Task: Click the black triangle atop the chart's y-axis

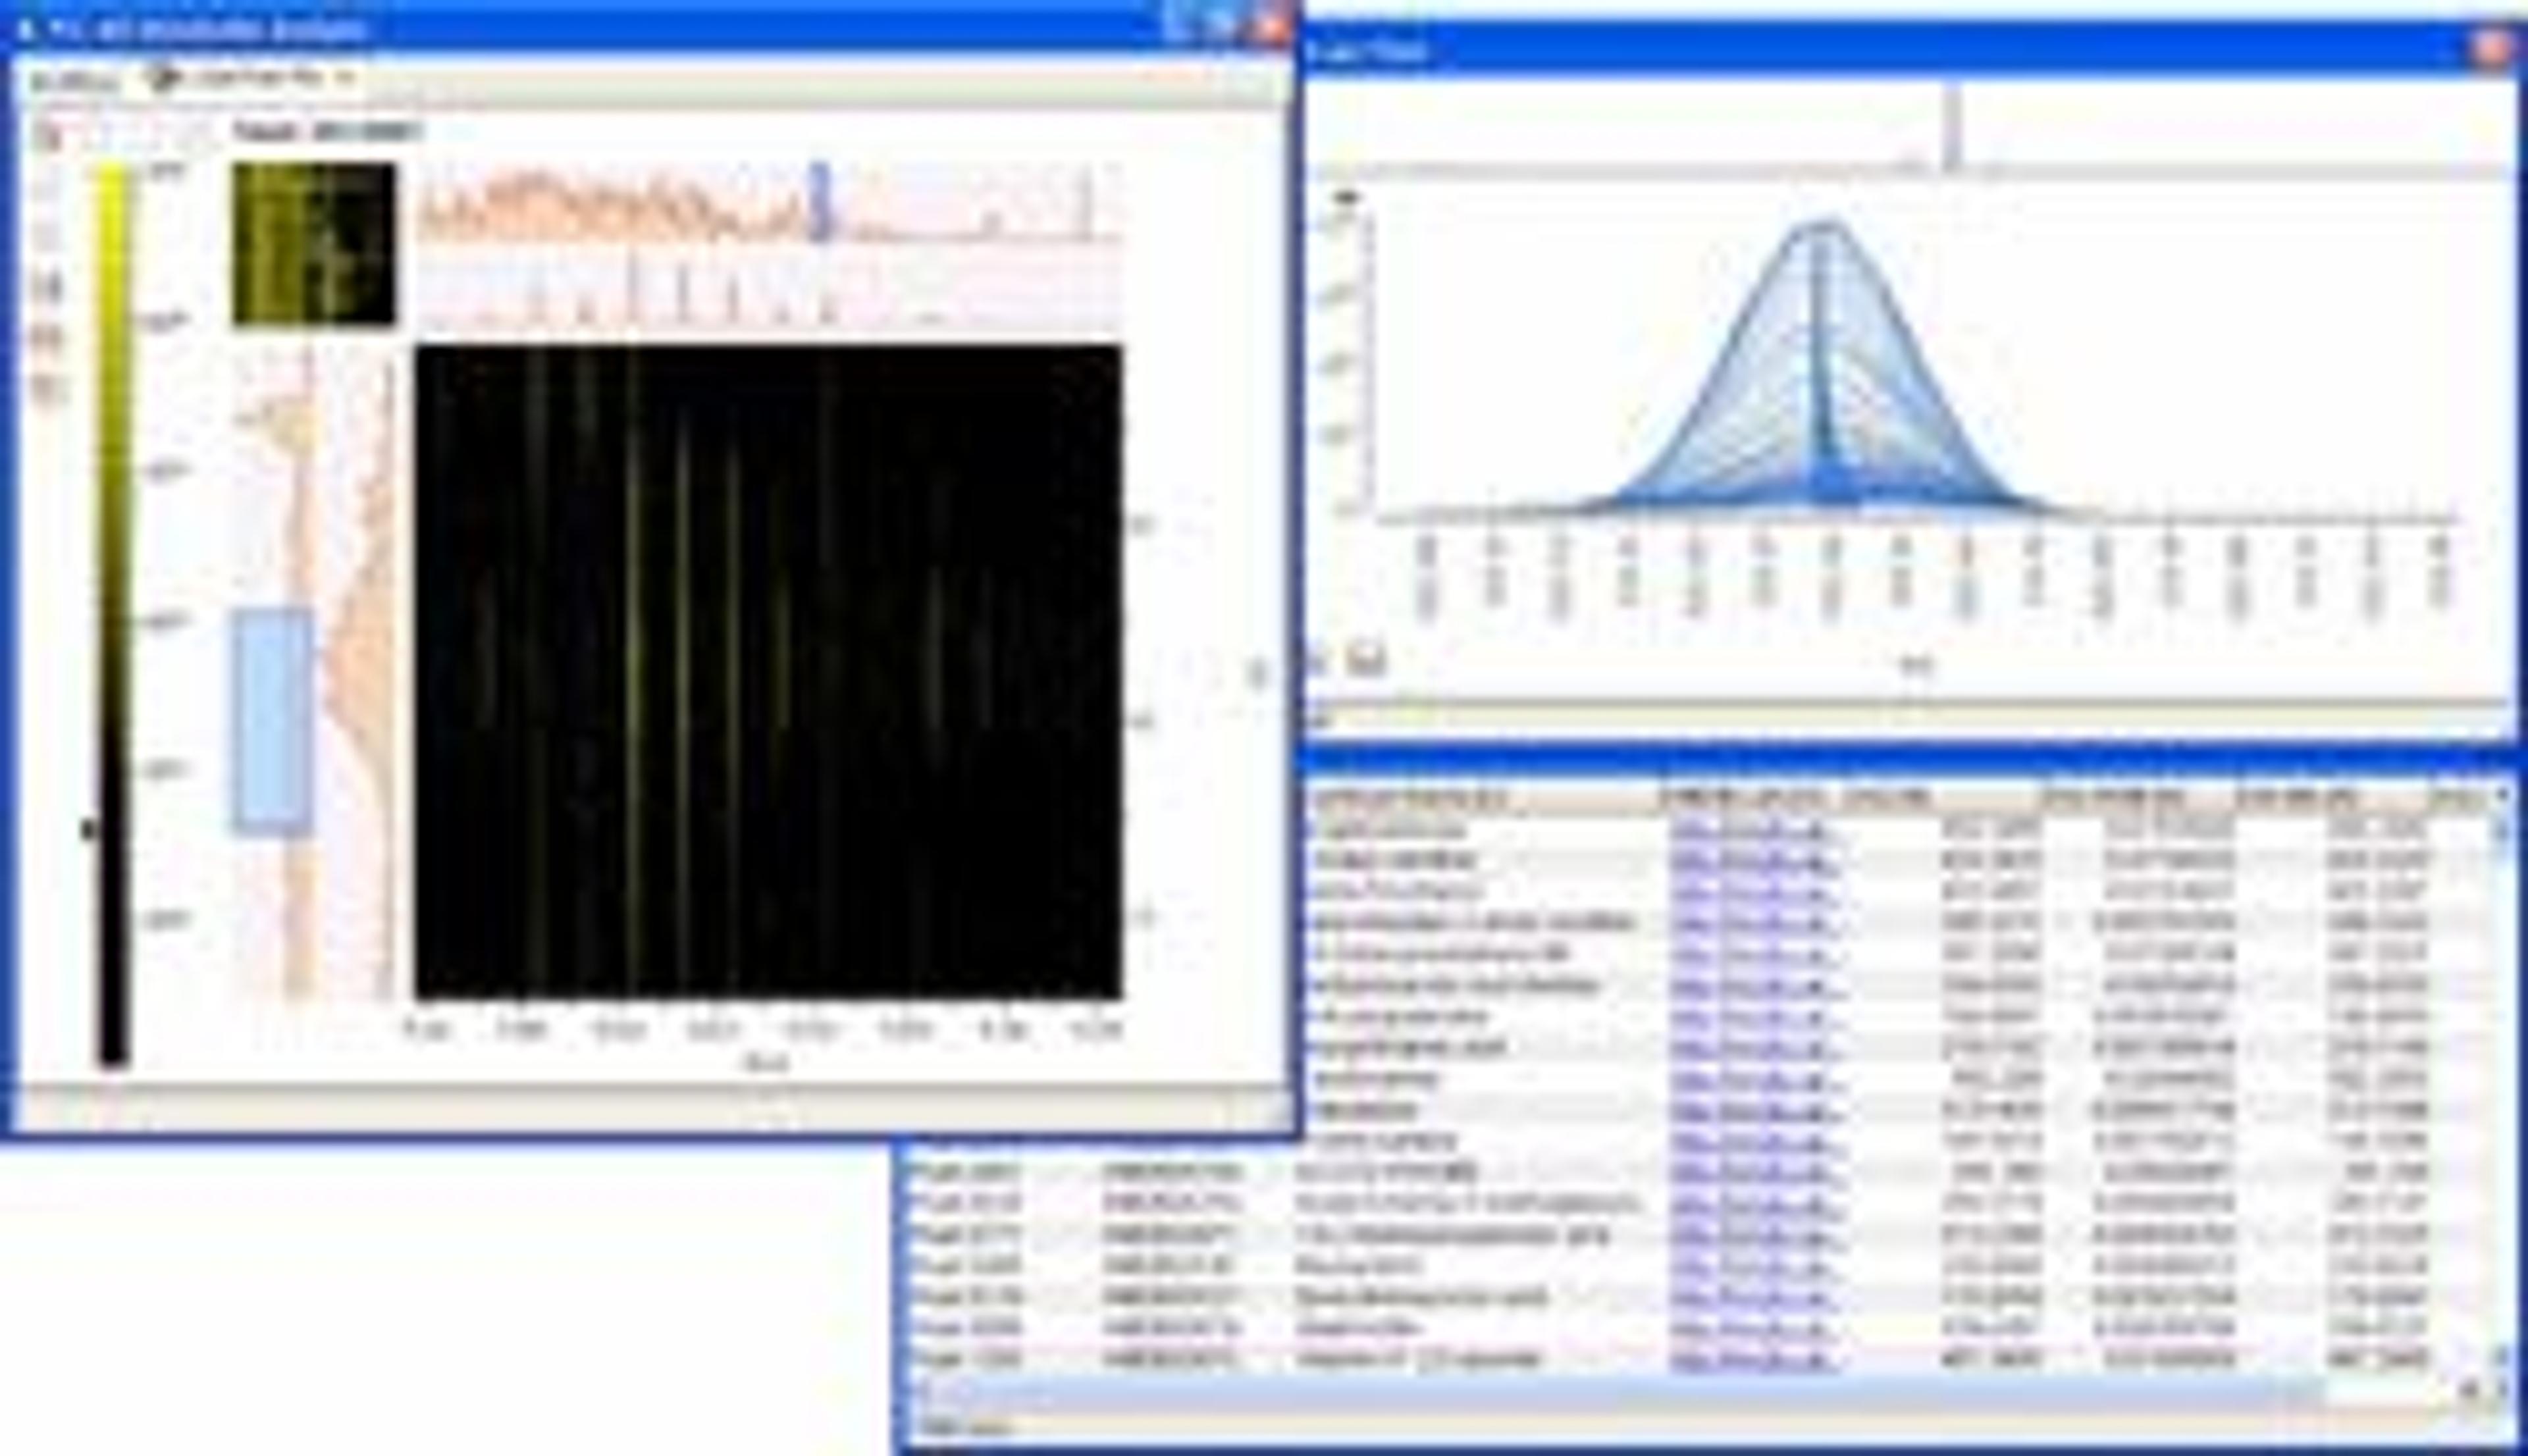Action: pos(1347,197)
